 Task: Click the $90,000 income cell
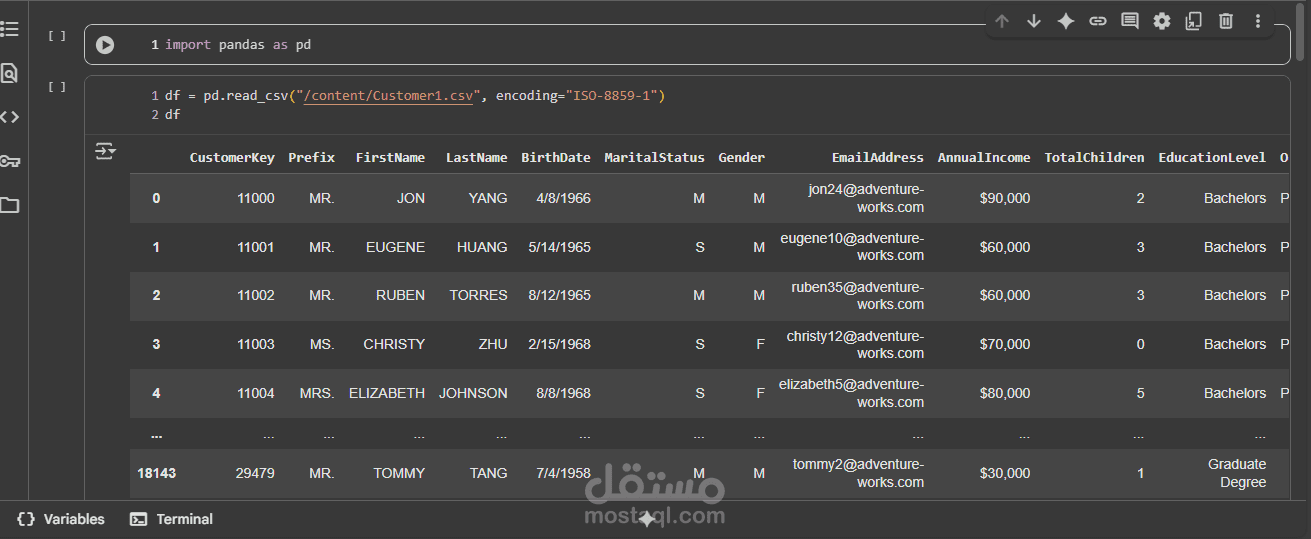(1005, 198)
